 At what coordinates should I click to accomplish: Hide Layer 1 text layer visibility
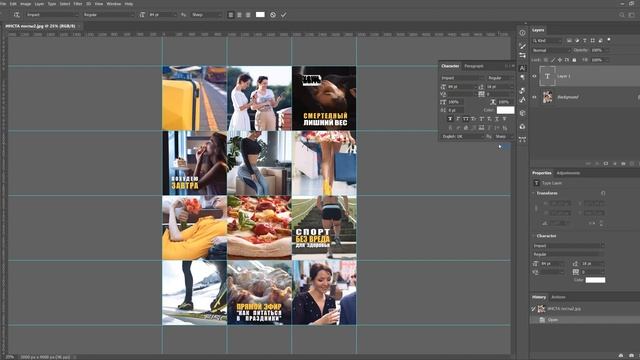pos(534,76)
